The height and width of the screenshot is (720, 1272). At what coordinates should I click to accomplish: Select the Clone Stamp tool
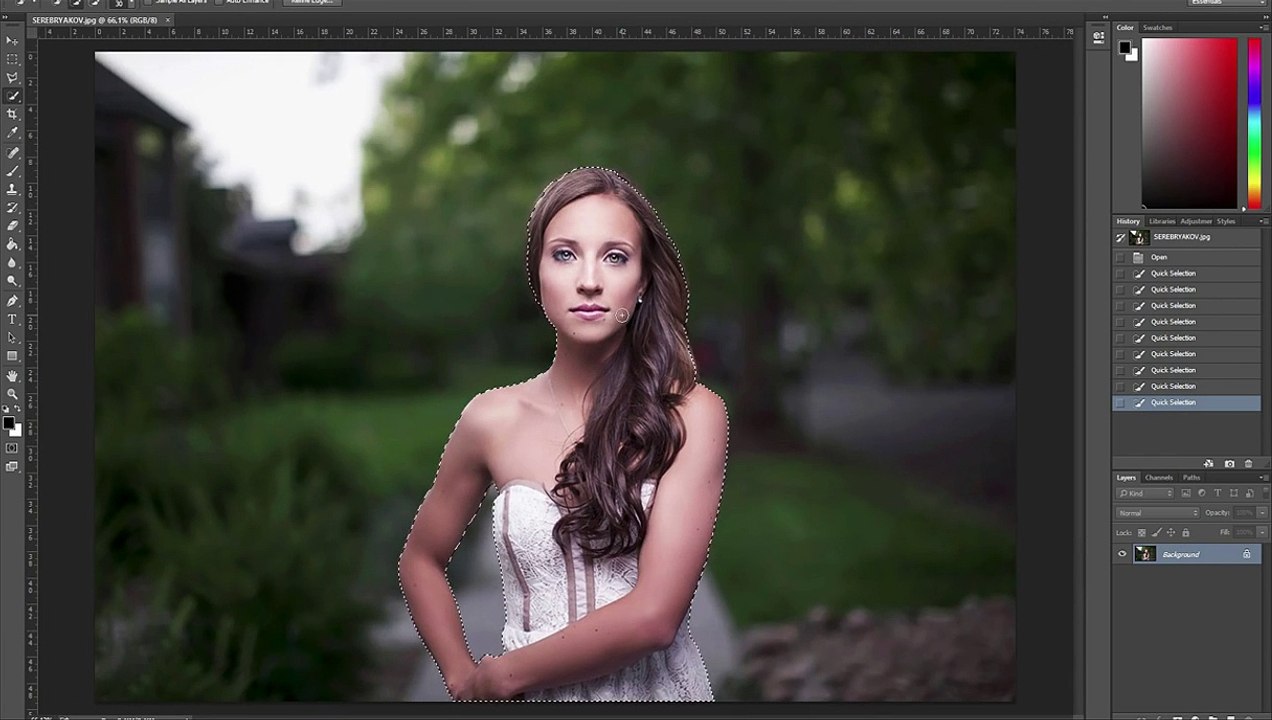coord(12,189)
